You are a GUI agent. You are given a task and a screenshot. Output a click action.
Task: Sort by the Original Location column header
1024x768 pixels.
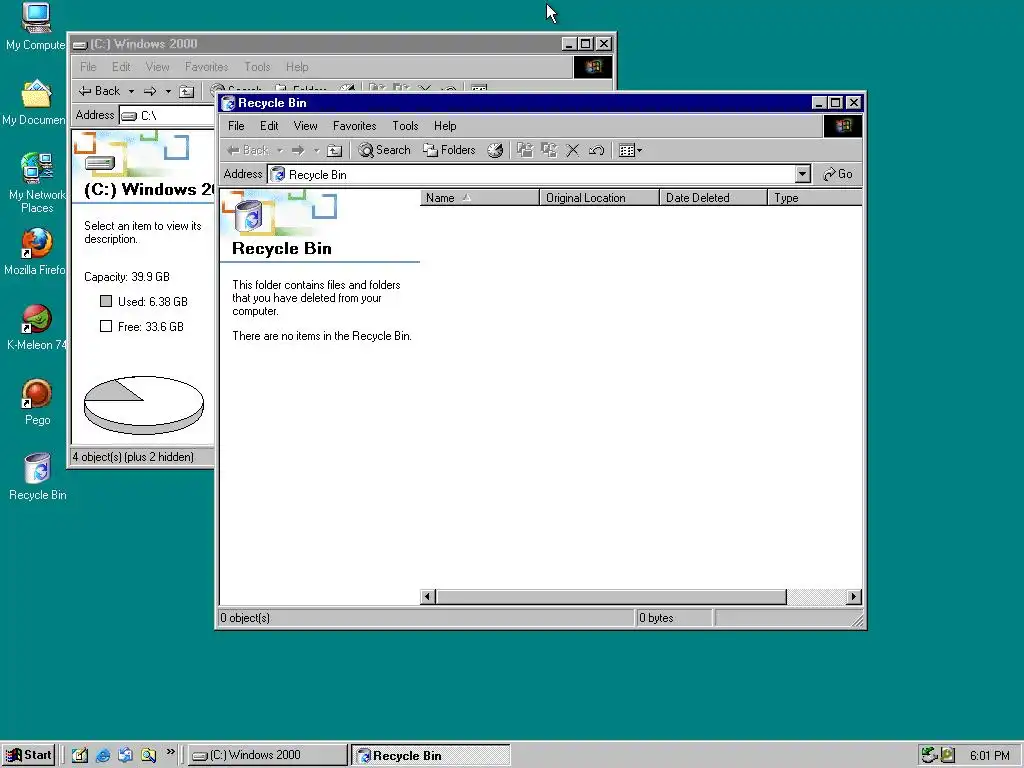[600, 198]
